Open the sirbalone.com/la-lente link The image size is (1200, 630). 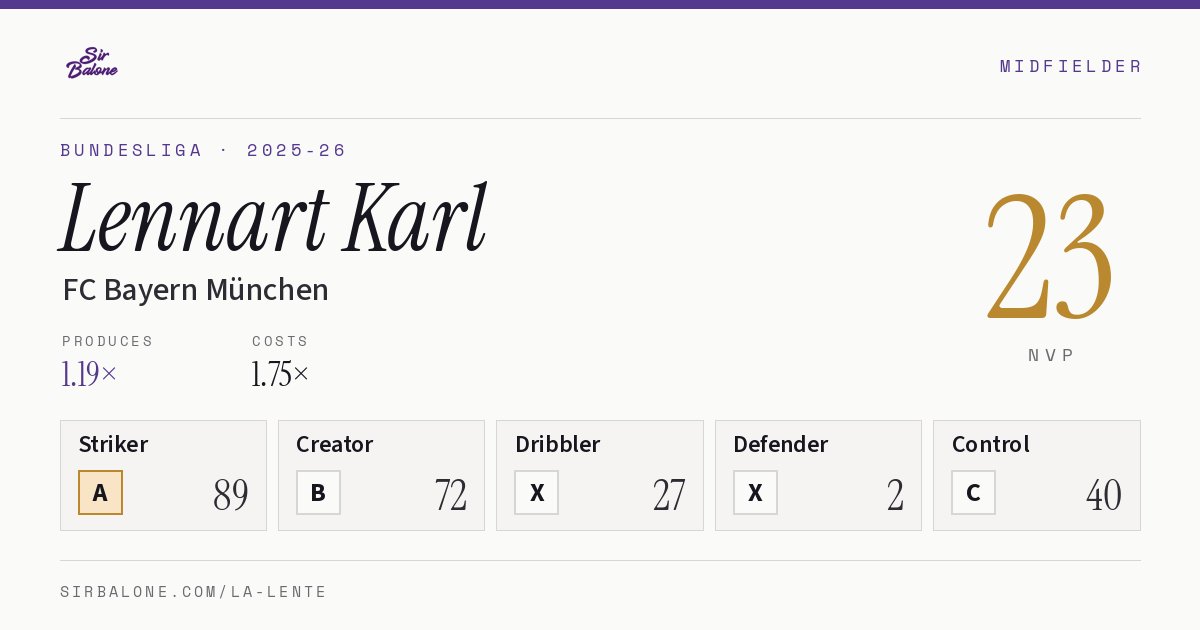(194, 592)
